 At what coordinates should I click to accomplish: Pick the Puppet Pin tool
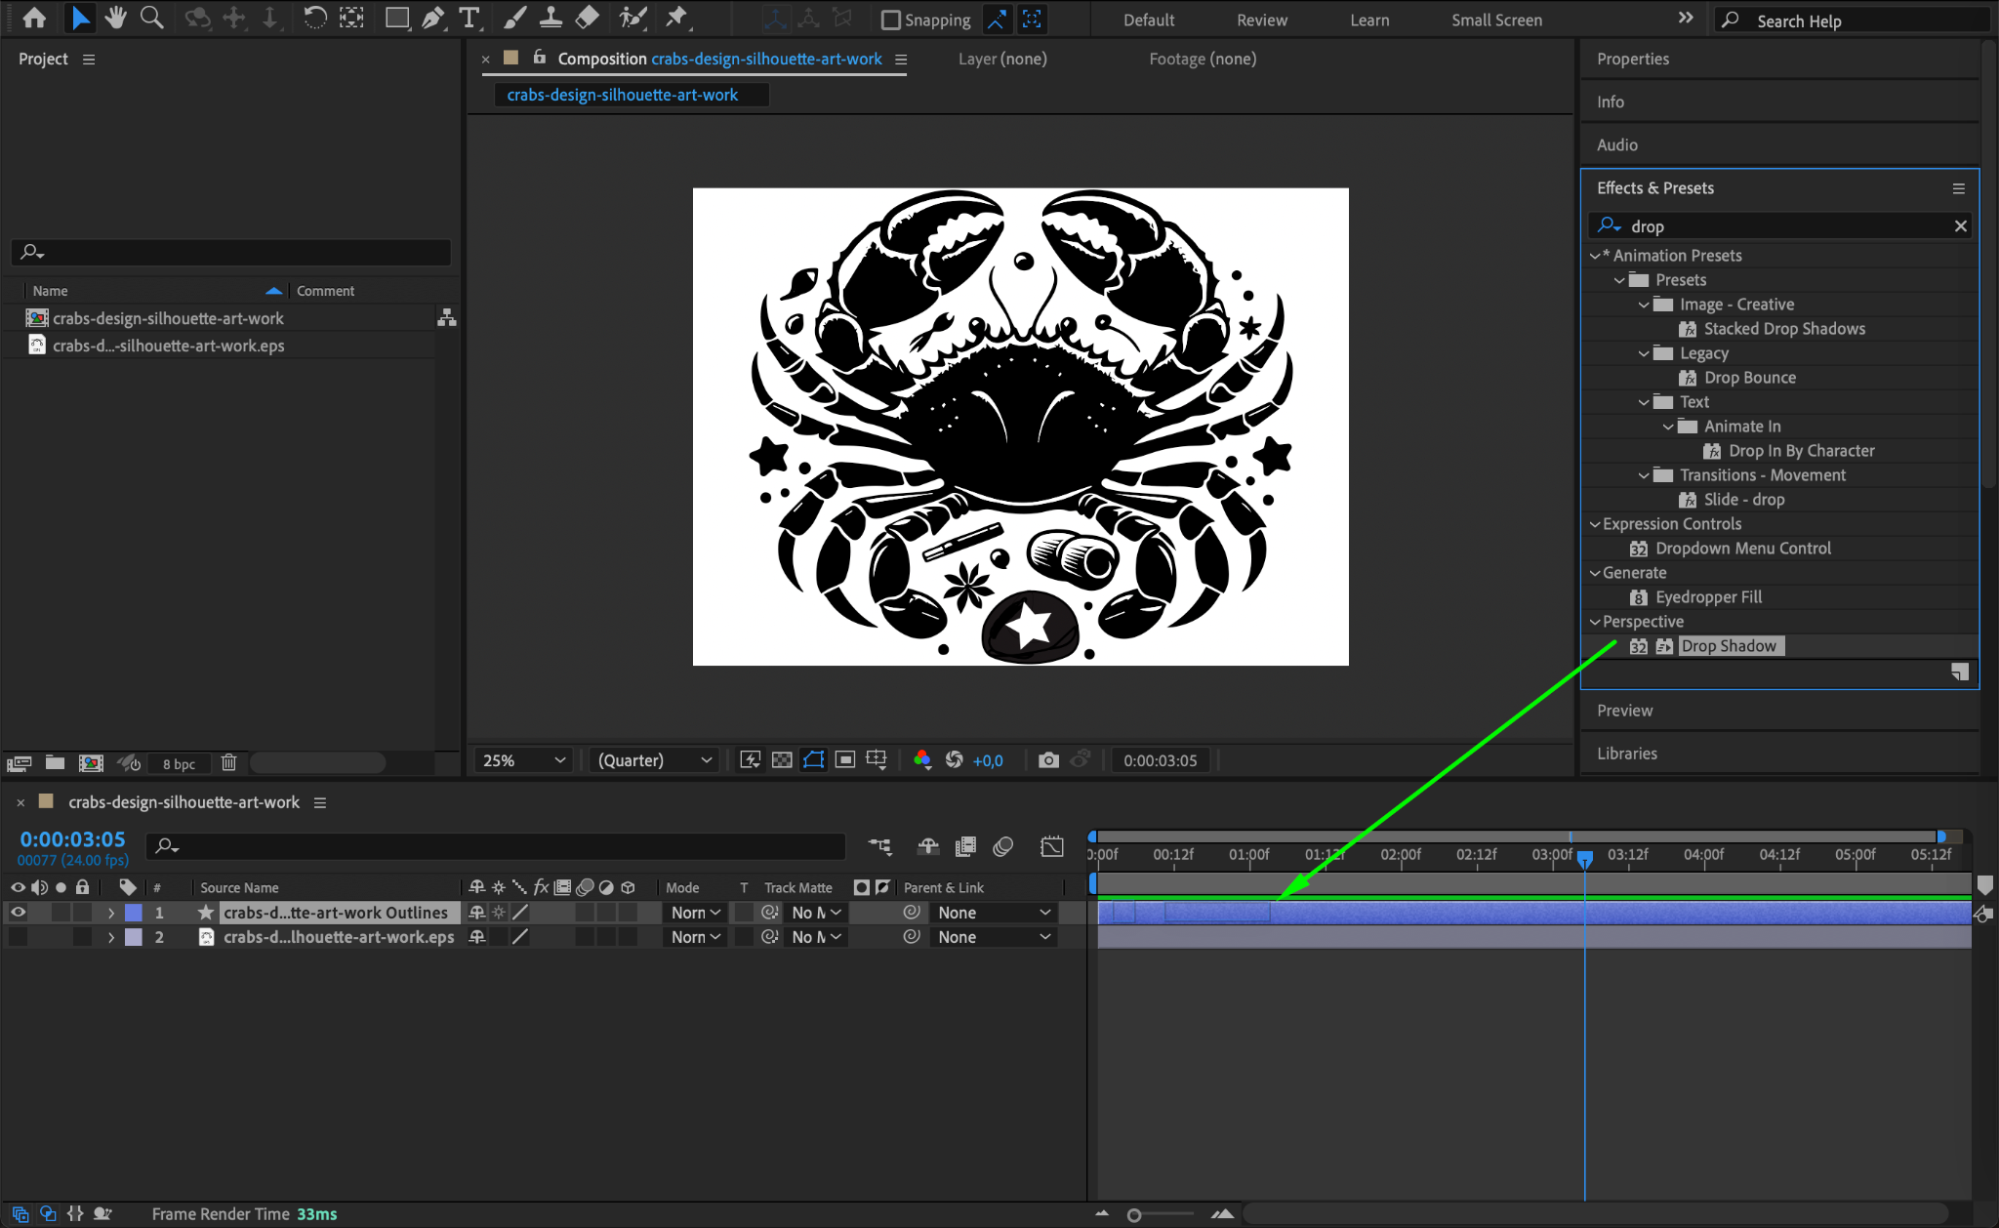677,18
